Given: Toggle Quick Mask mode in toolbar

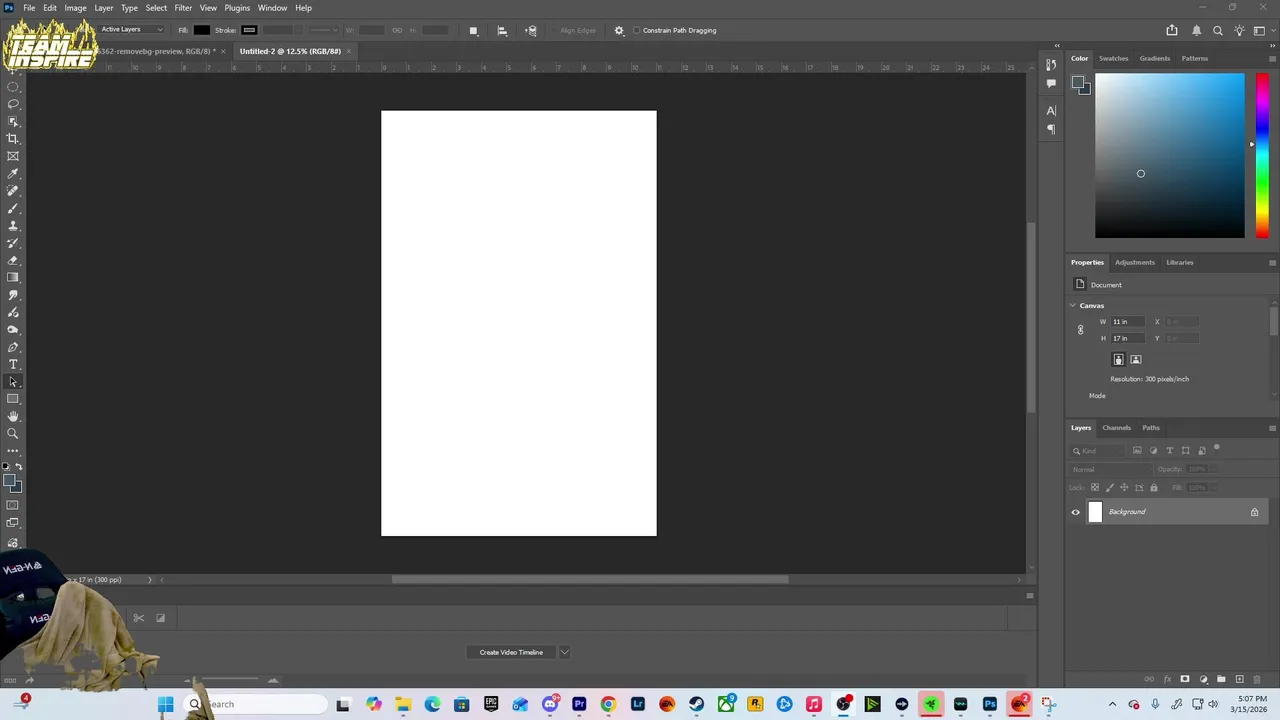Looking at the screenshot, I should coord(13,506).
